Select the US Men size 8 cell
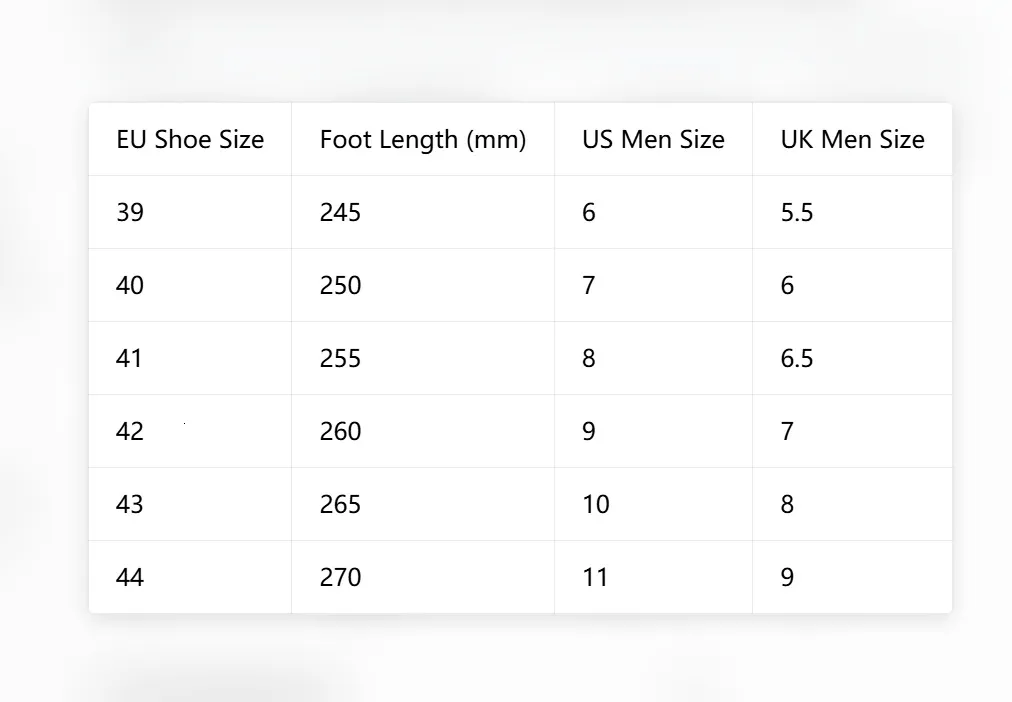Viewport: 1012px width, 702px height. [653, 358]
